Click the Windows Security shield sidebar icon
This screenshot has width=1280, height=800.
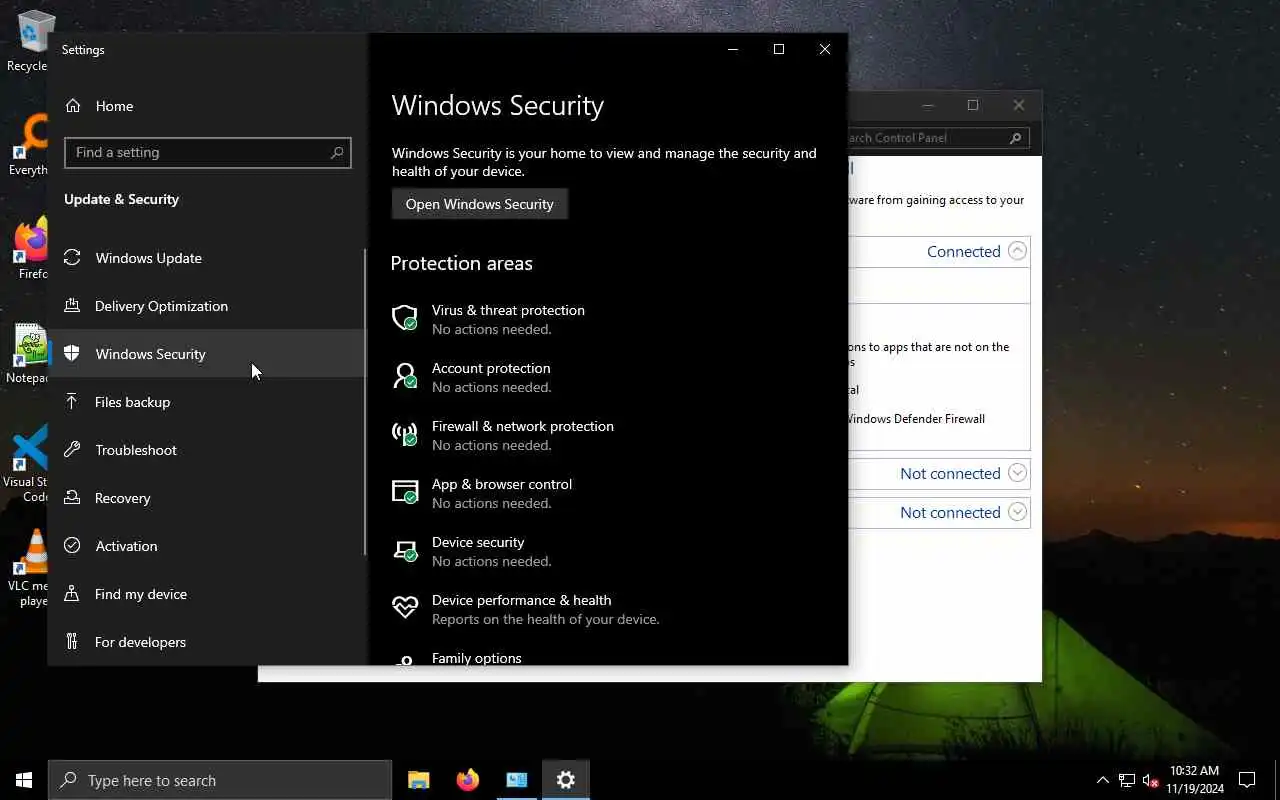pos(72,354)
